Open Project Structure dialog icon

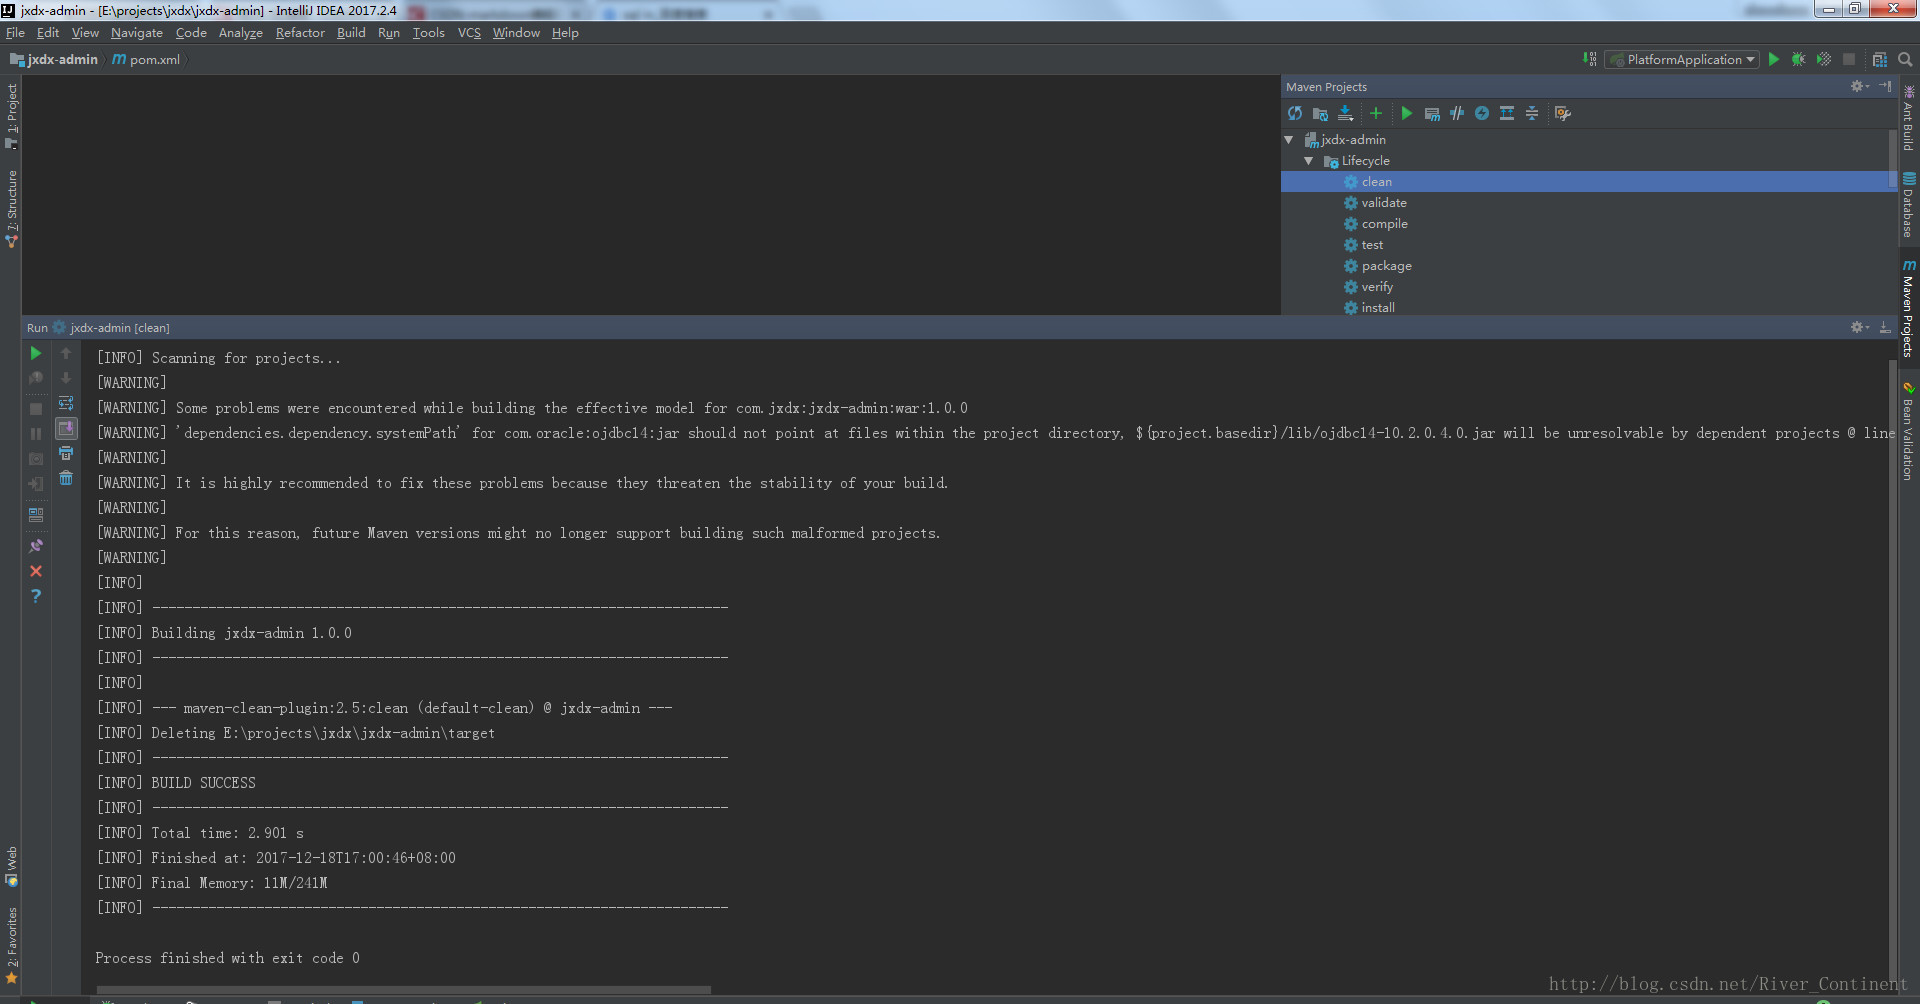pos(1880,60)
